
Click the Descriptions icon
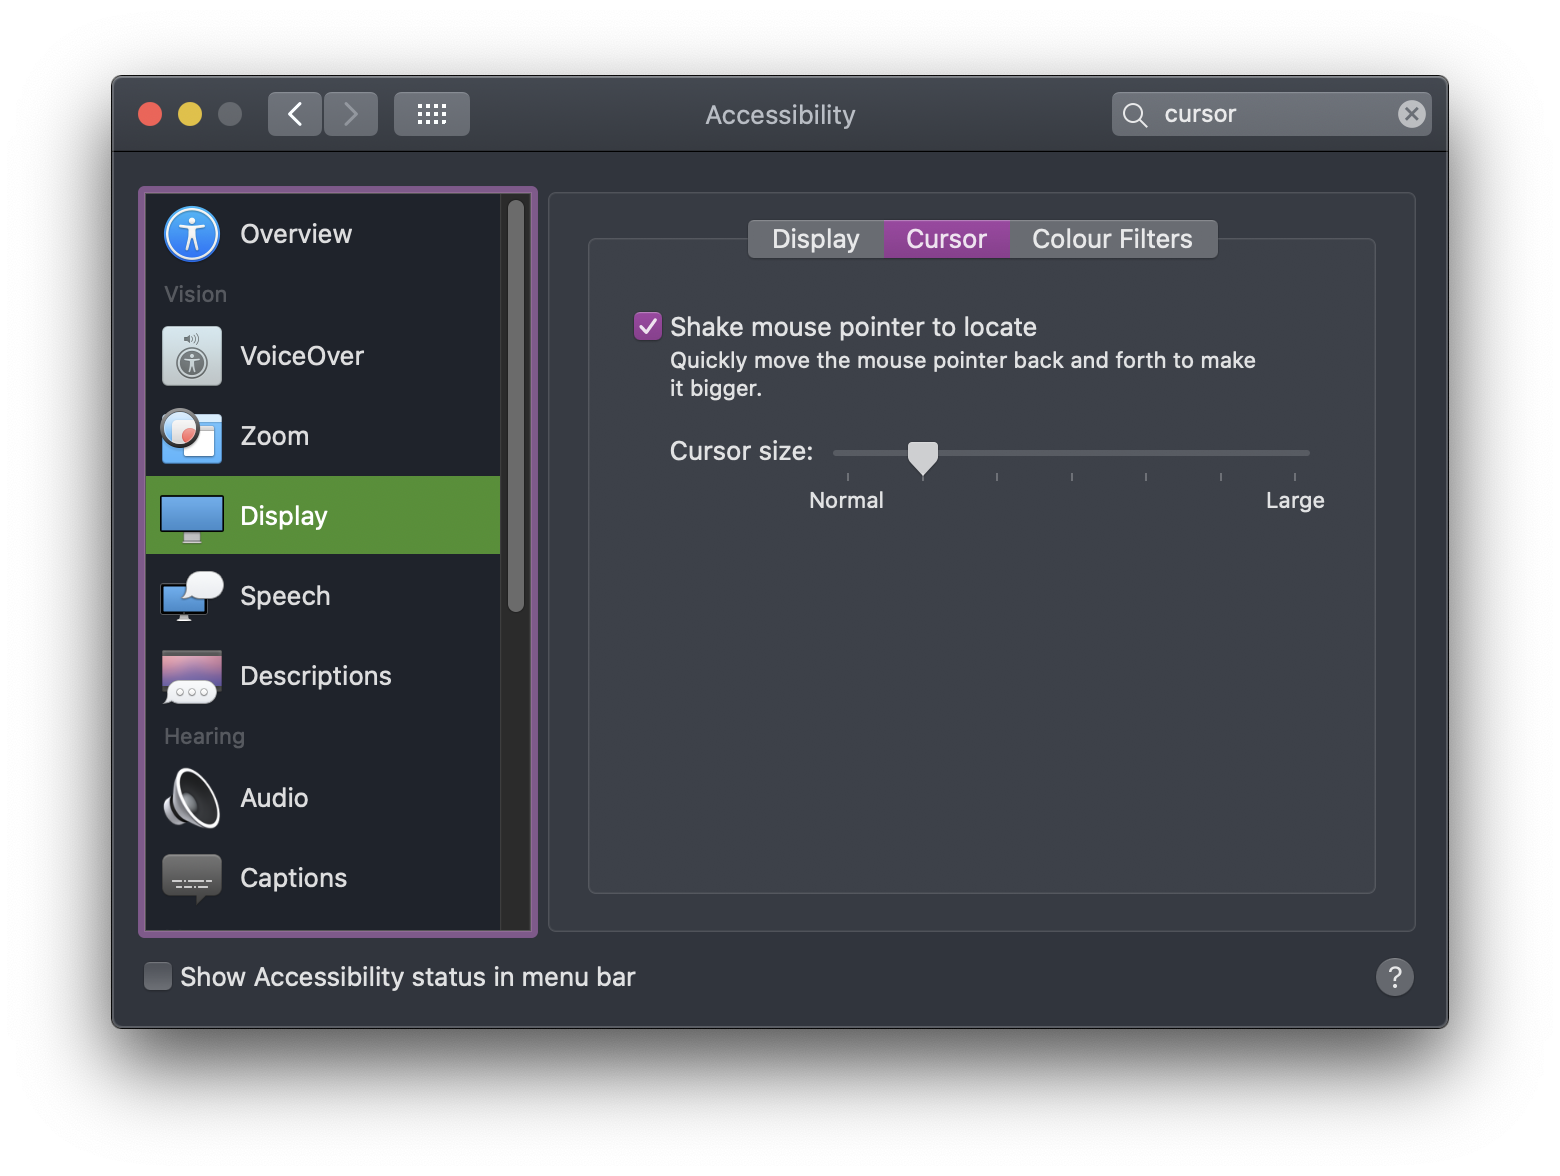pyautogui.click(x=192, y=677)
